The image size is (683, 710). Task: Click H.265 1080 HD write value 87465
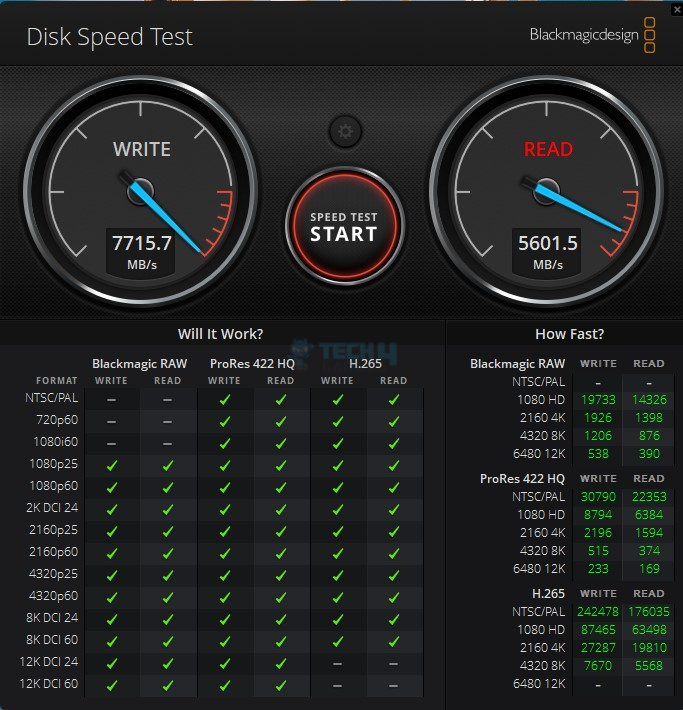[598, 630]
